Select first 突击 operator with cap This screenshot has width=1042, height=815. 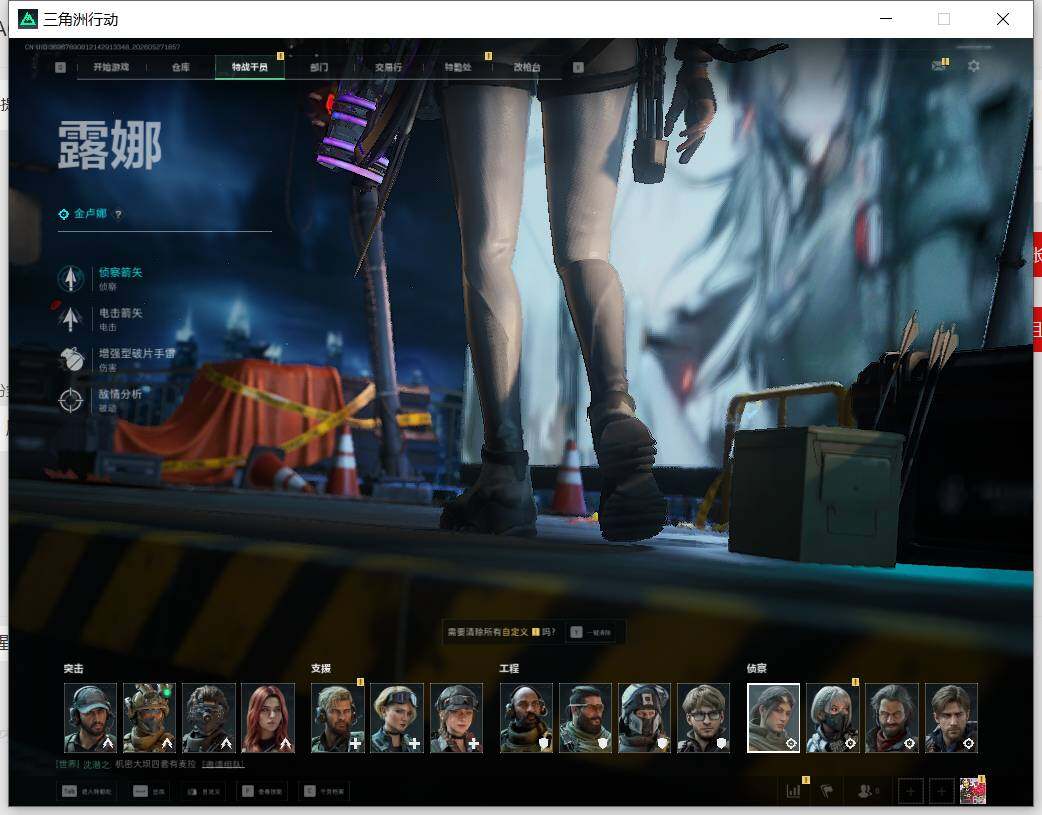(90, 718)
